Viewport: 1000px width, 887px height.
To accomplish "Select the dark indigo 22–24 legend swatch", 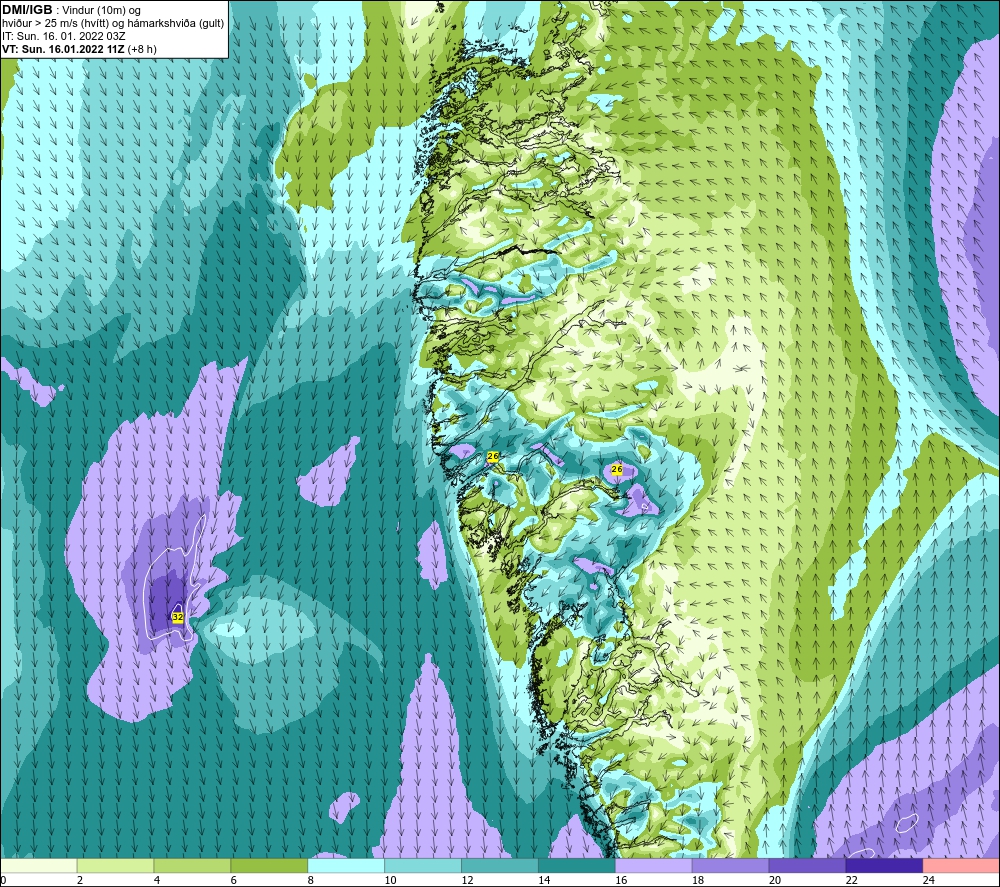I will (885, 865).
